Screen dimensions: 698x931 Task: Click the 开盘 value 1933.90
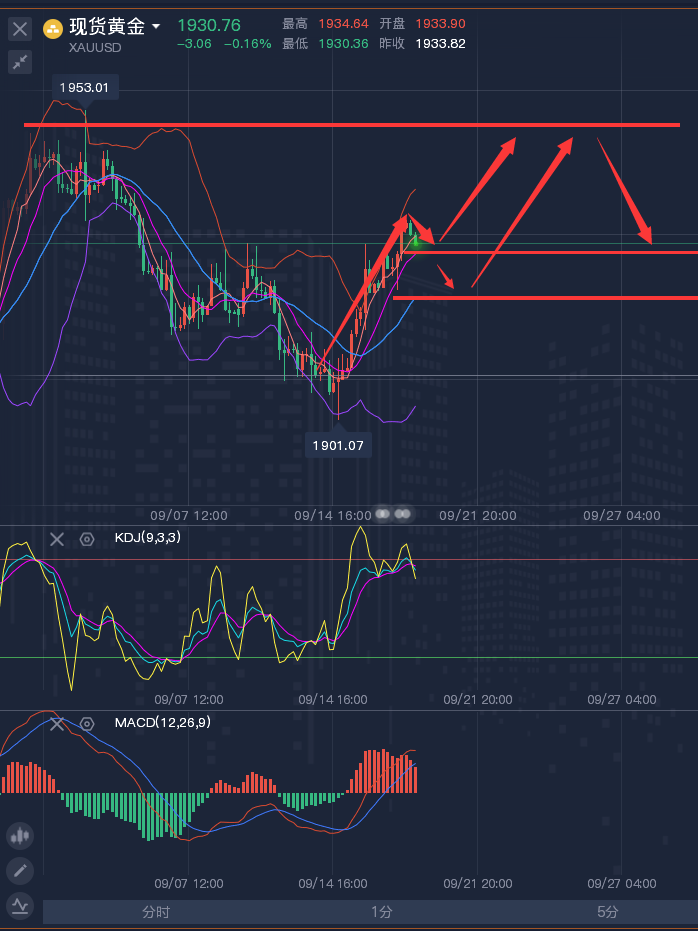(x=440, y=24)
